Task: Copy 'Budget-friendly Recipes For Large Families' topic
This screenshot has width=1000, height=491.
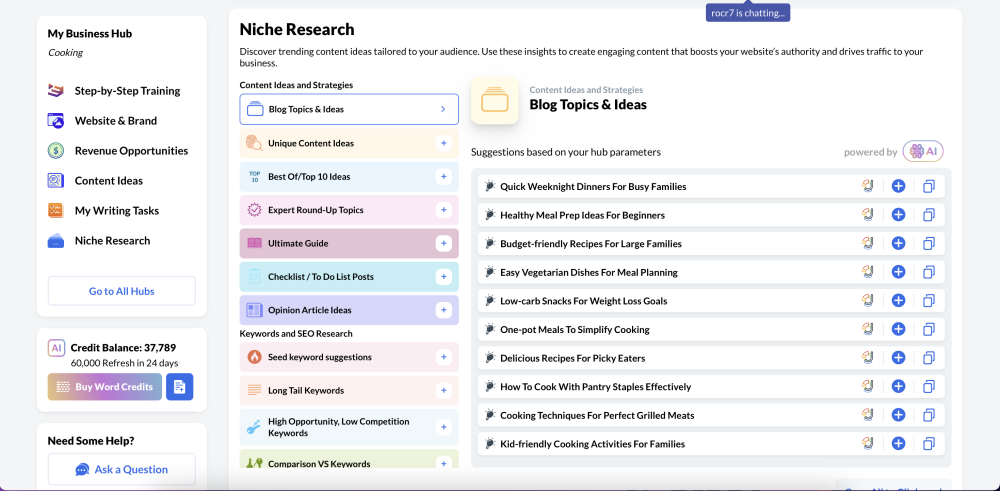Action: click(x=929, y=244)
